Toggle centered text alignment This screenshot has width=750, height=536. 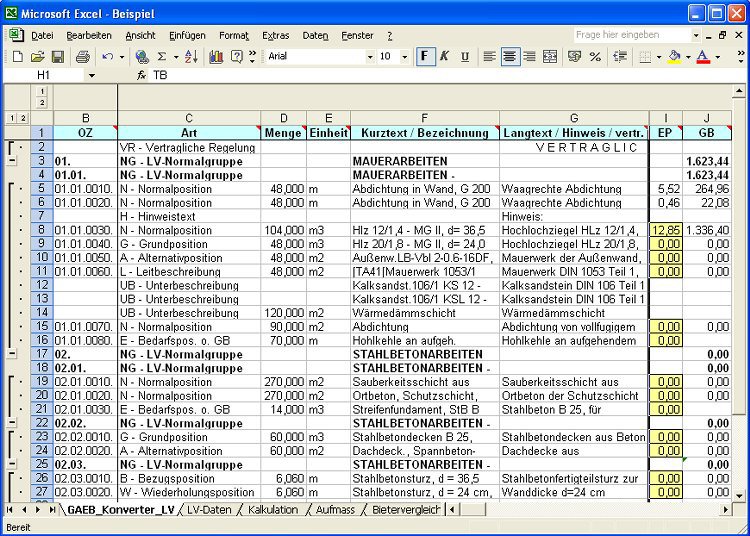tap(510, 56)
